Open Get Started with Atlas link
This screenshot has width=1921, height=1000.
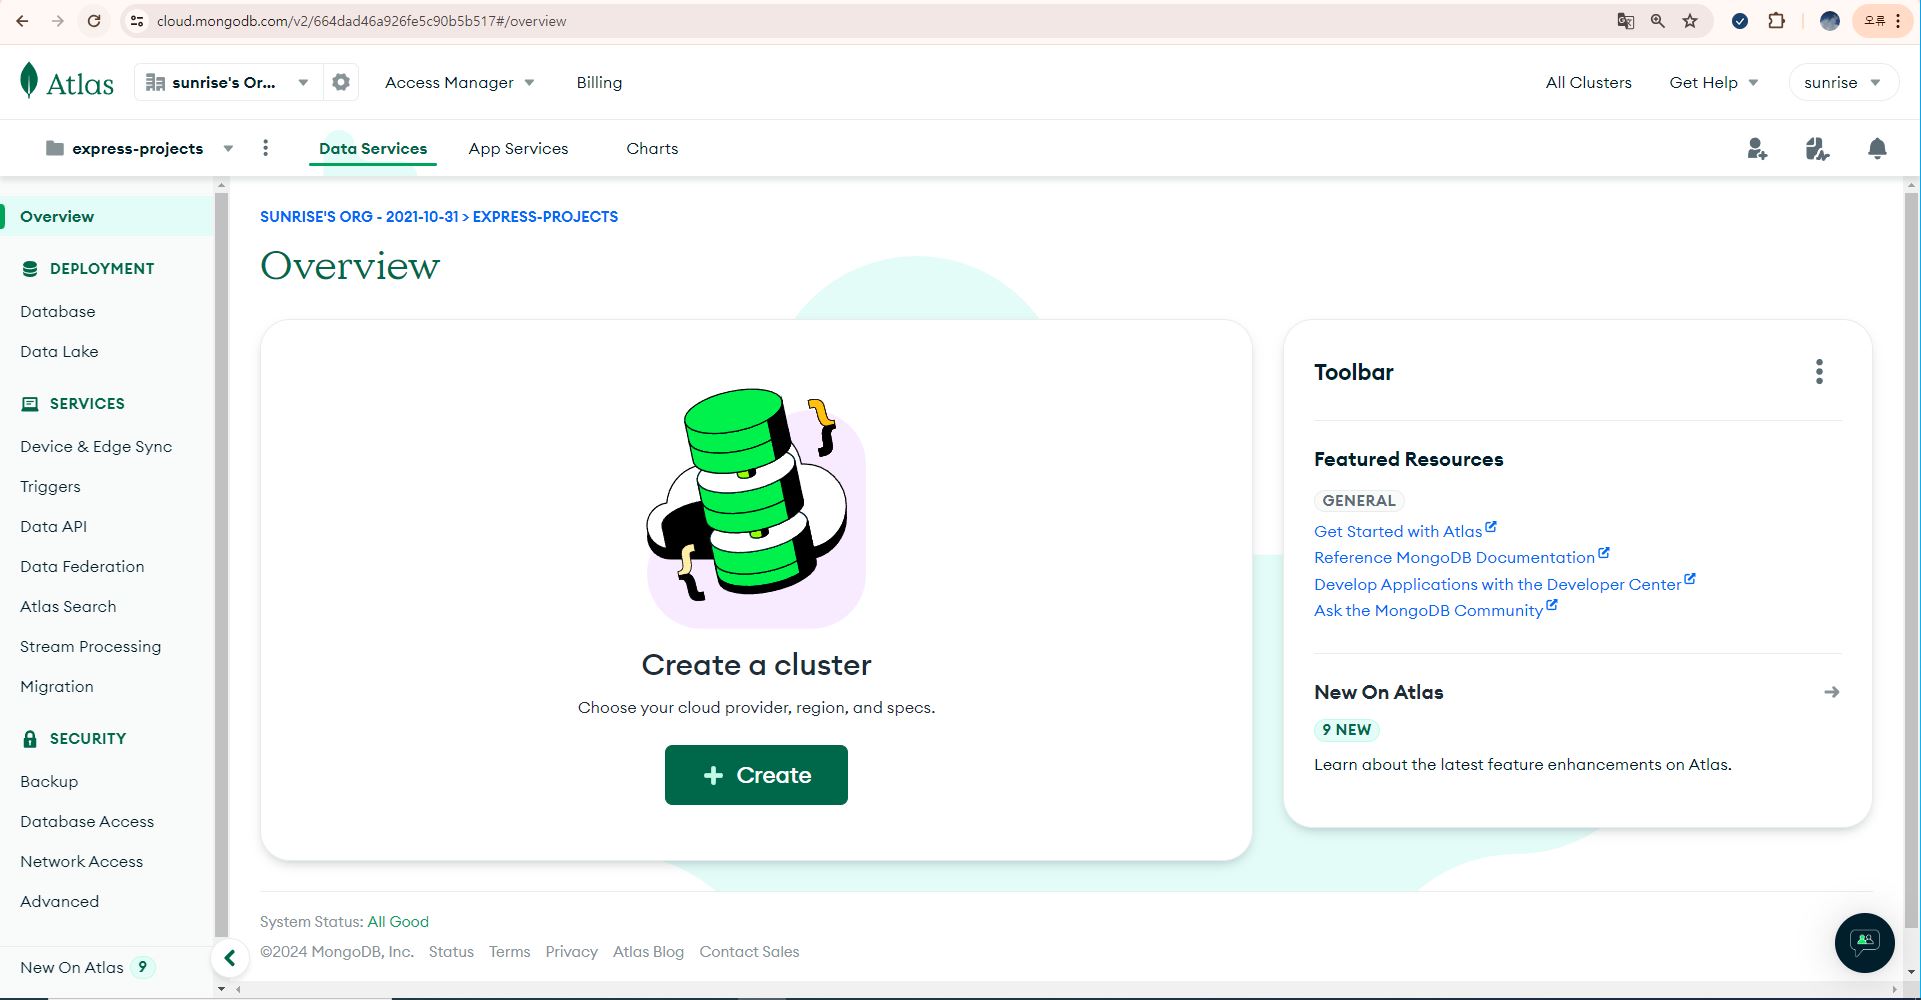1405,530
